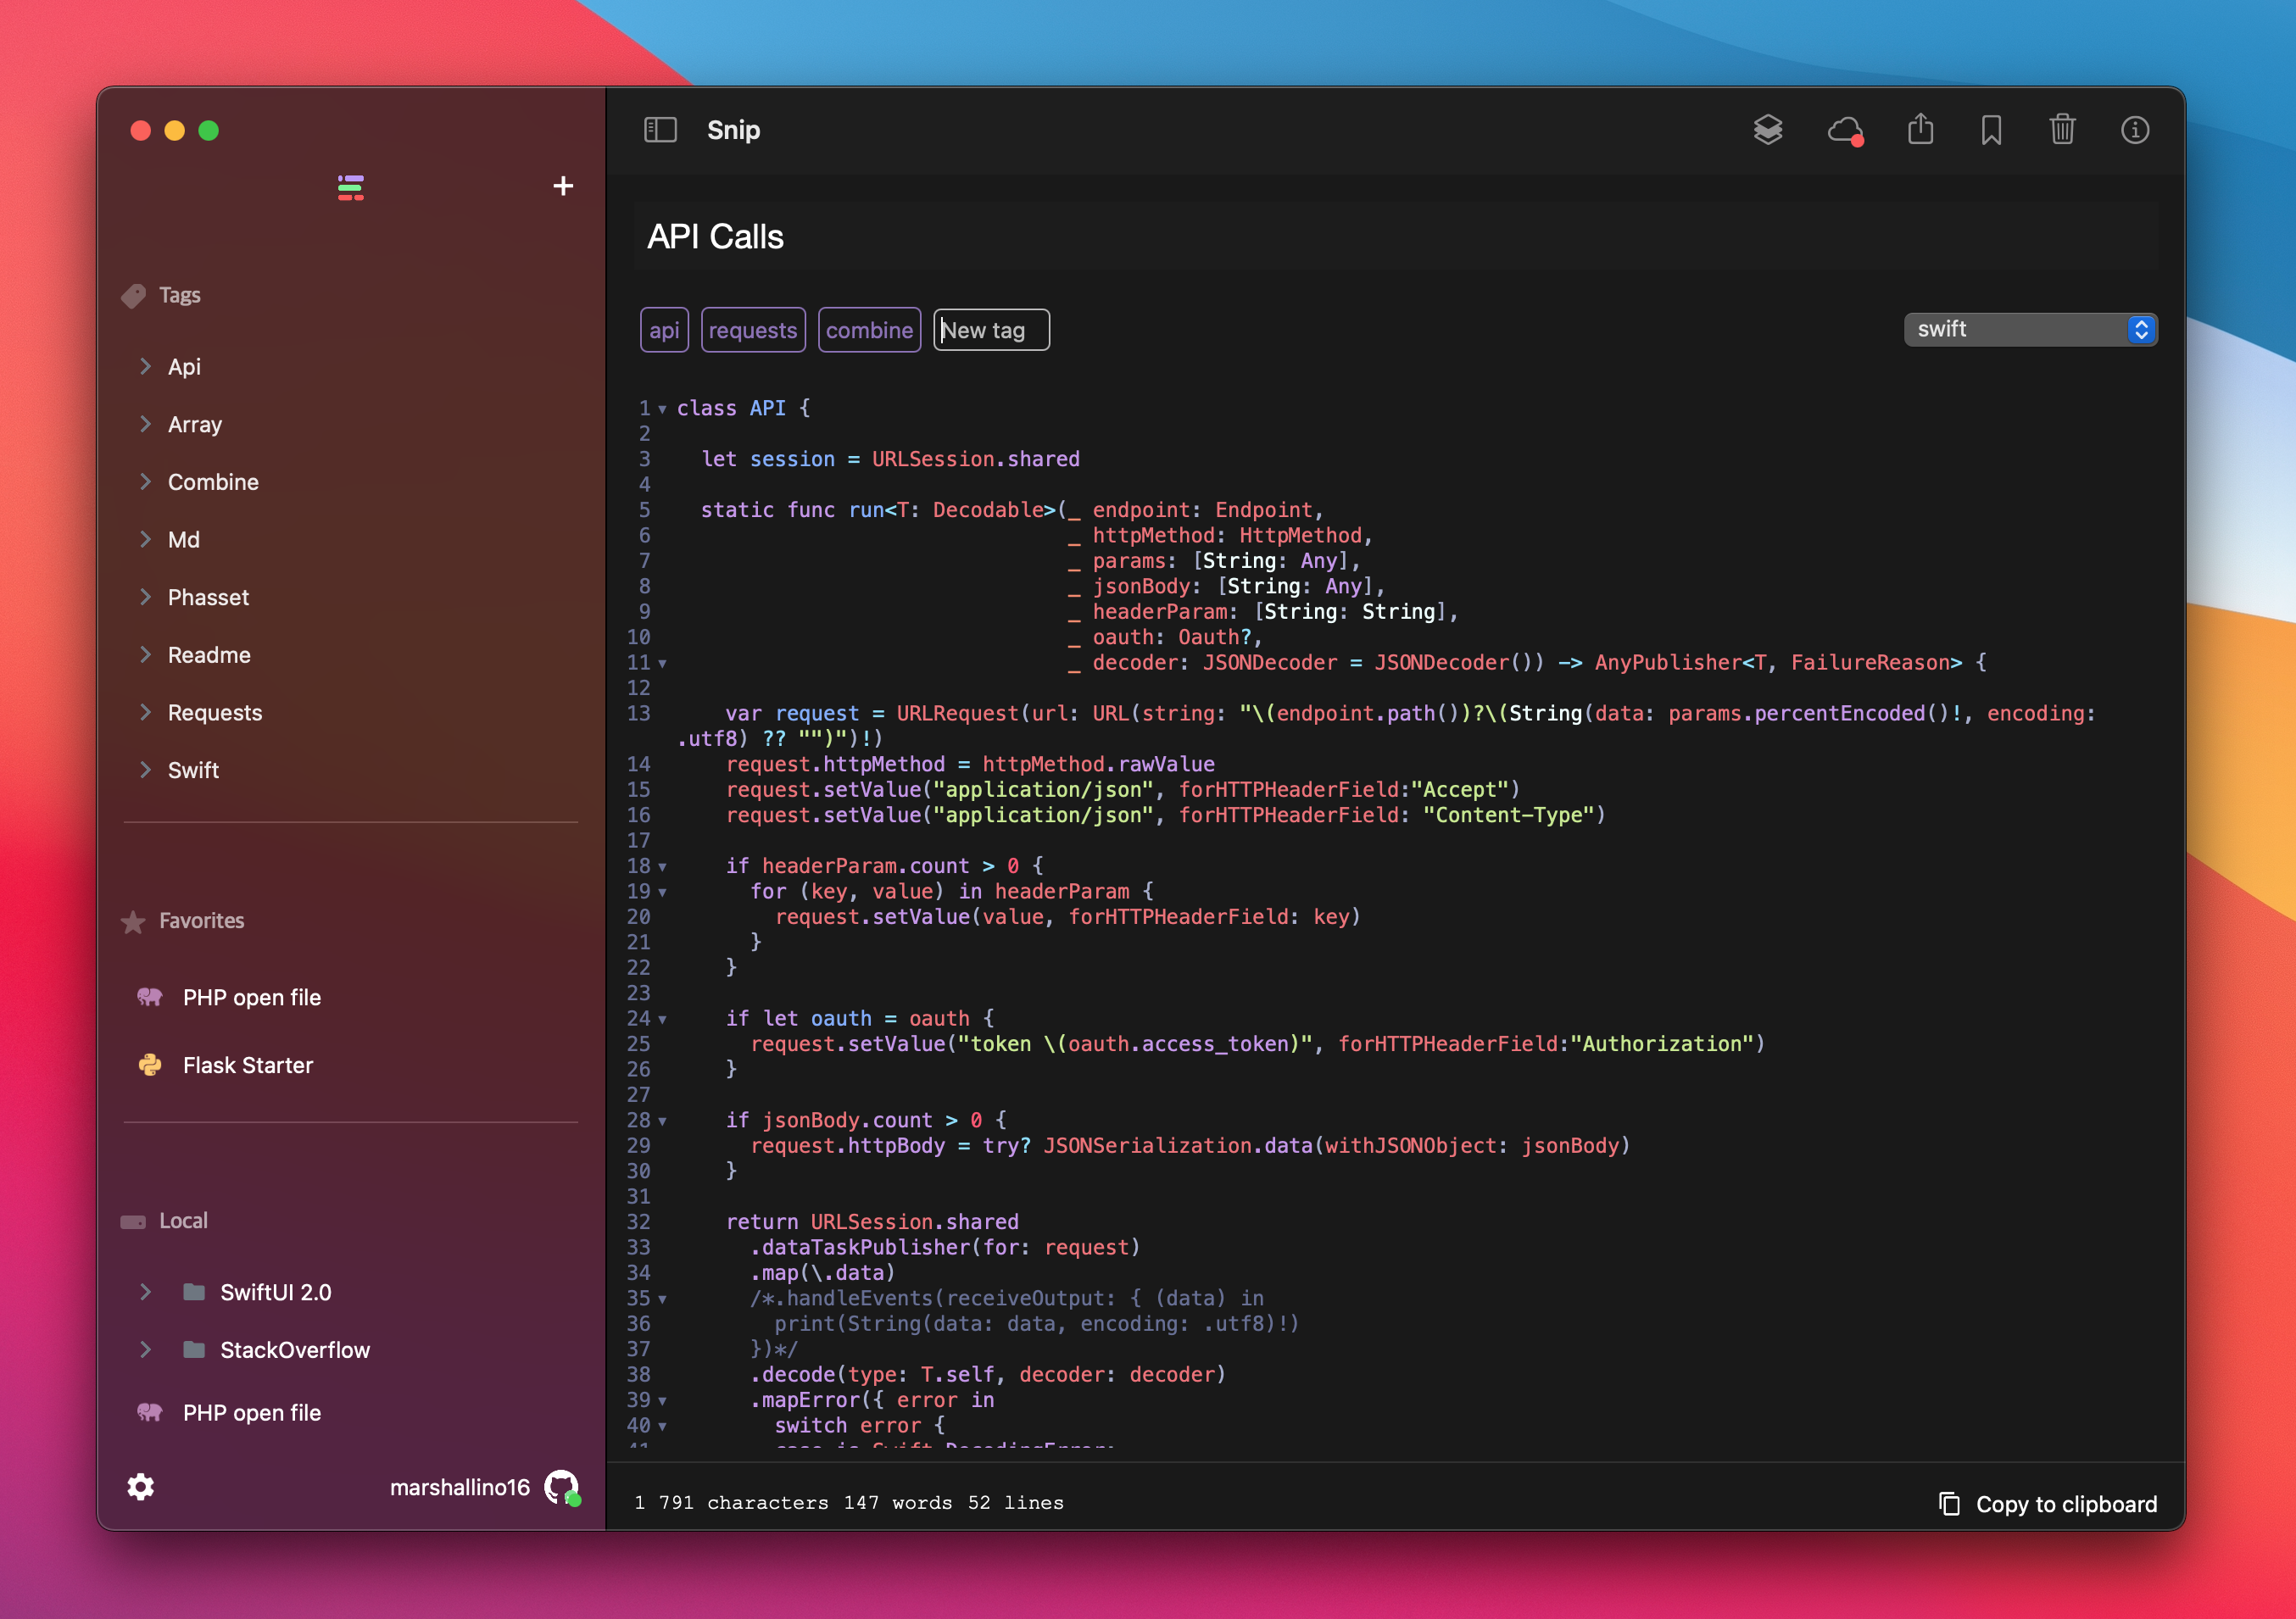Expand the SwiftUI 2.0 folder chevron
Screen dimensions: 2296x1619
click(x=146, y=1292)
